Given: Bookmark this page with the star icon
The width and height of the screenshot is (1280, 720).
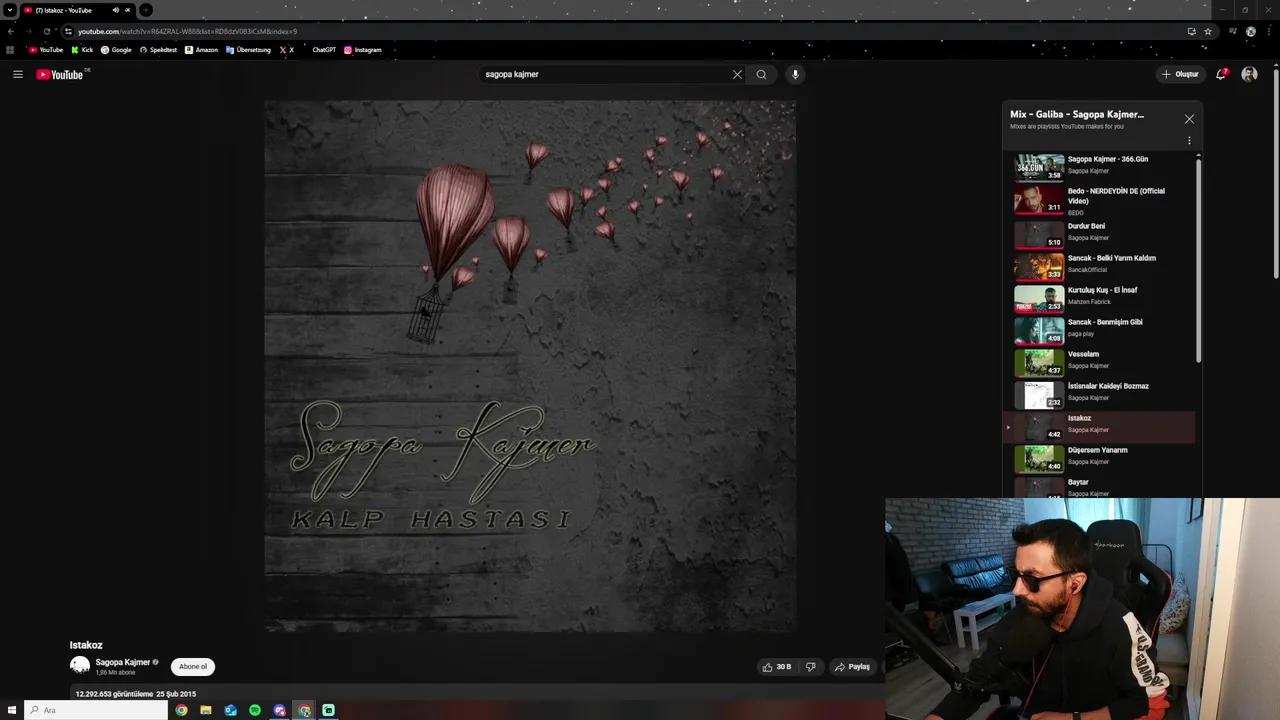Looking at the screenshot, I should coord(1208,31).
